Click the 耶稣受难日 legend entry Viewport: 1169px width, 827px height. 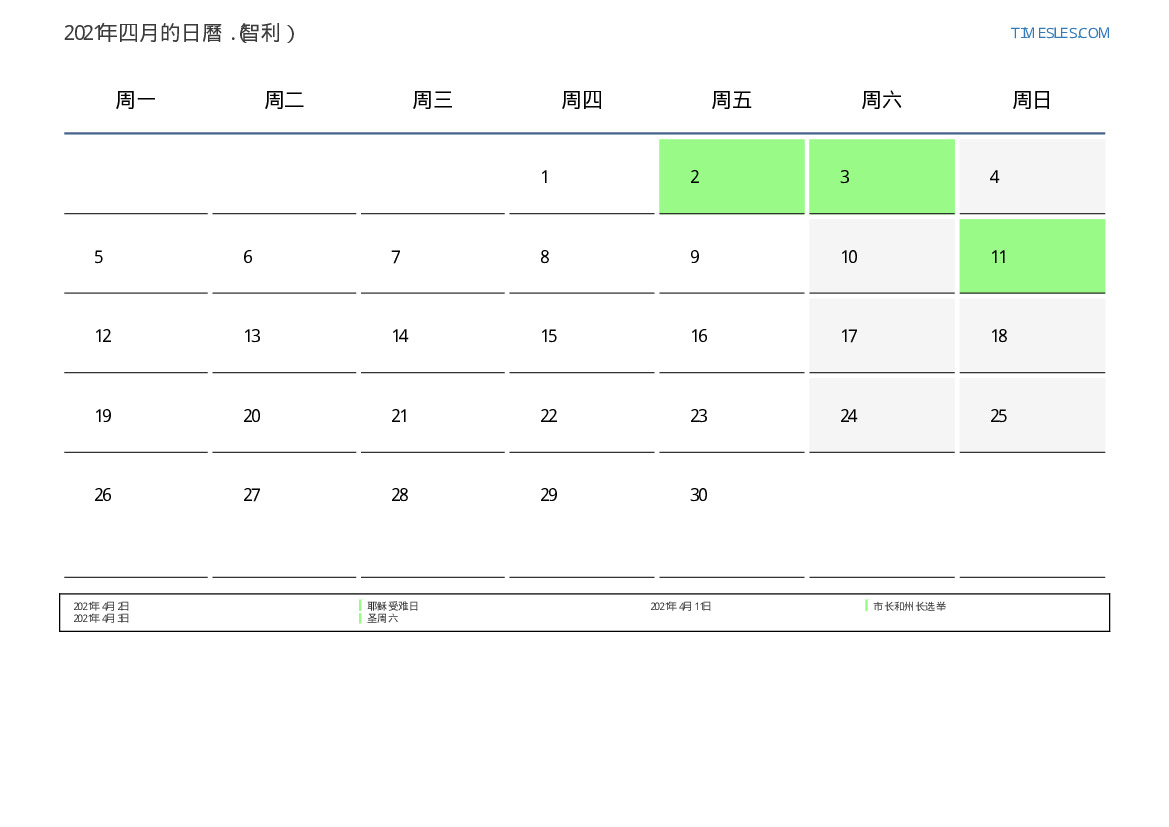[x=392, y=606]
